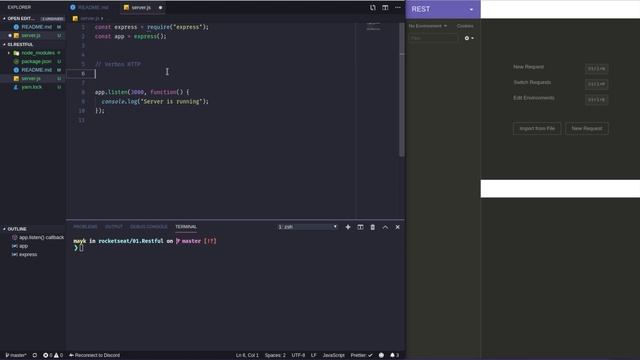Image resolution: width=640 pixels, height=360 pixels.
Task: Open the editor more actions ellipsis
Action: pos(398,7)
